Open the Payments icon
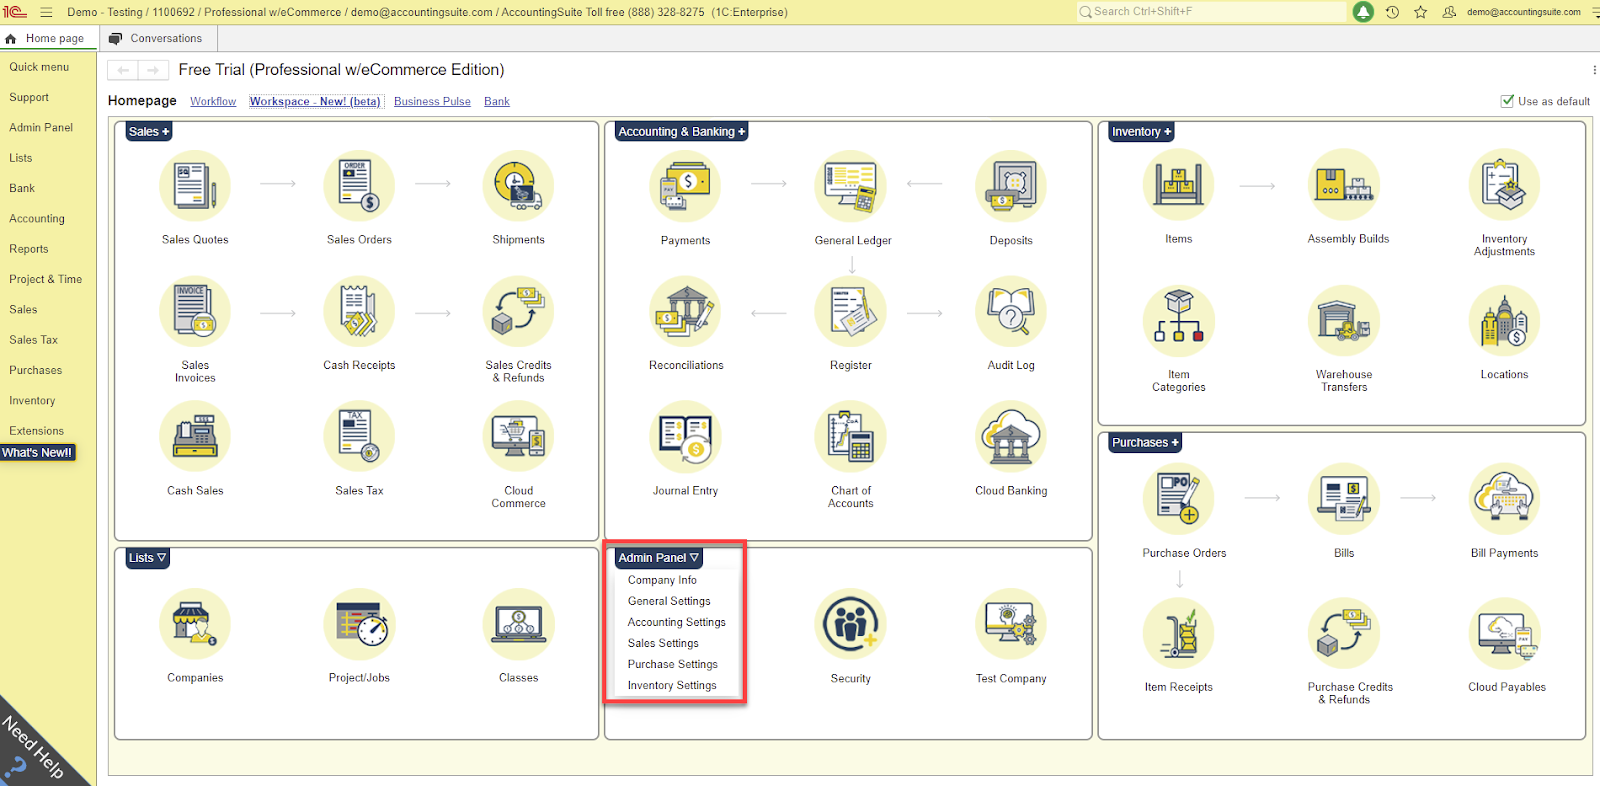This screenshot has height=786, width=1600. click(685, 186)
